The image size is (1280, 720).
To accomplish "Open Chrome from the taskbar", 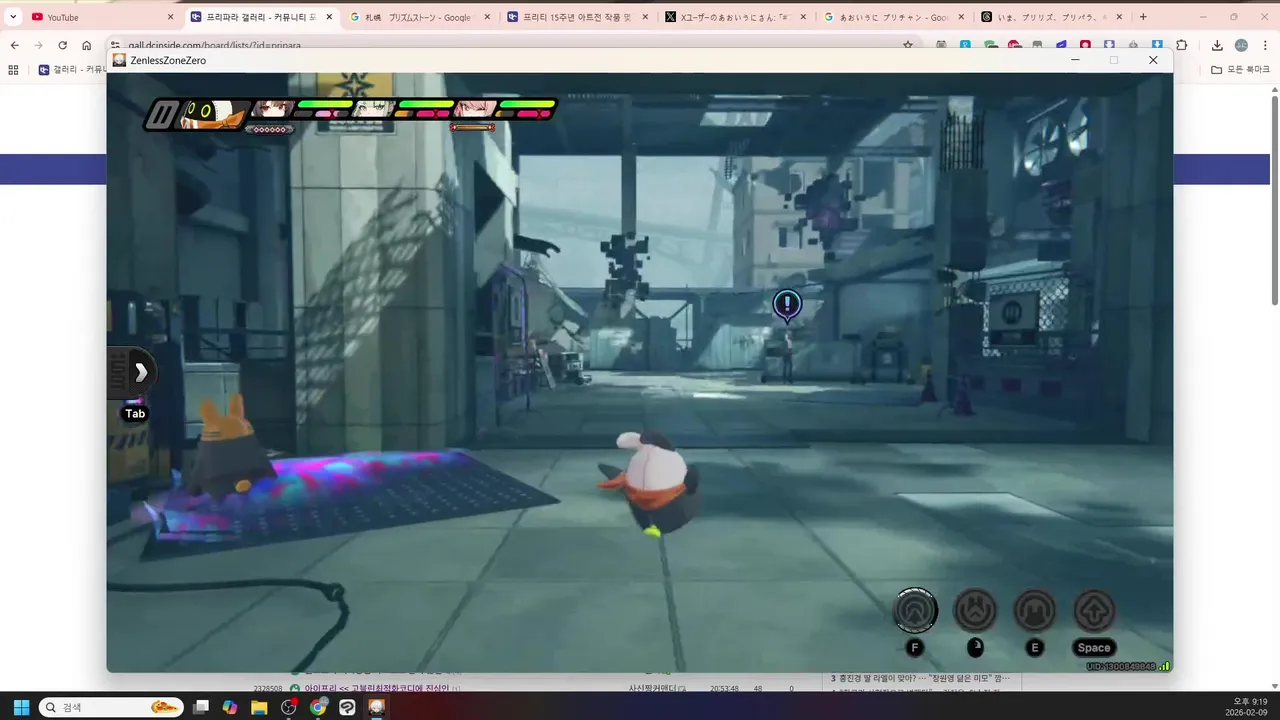I will [x=318, y=707].
